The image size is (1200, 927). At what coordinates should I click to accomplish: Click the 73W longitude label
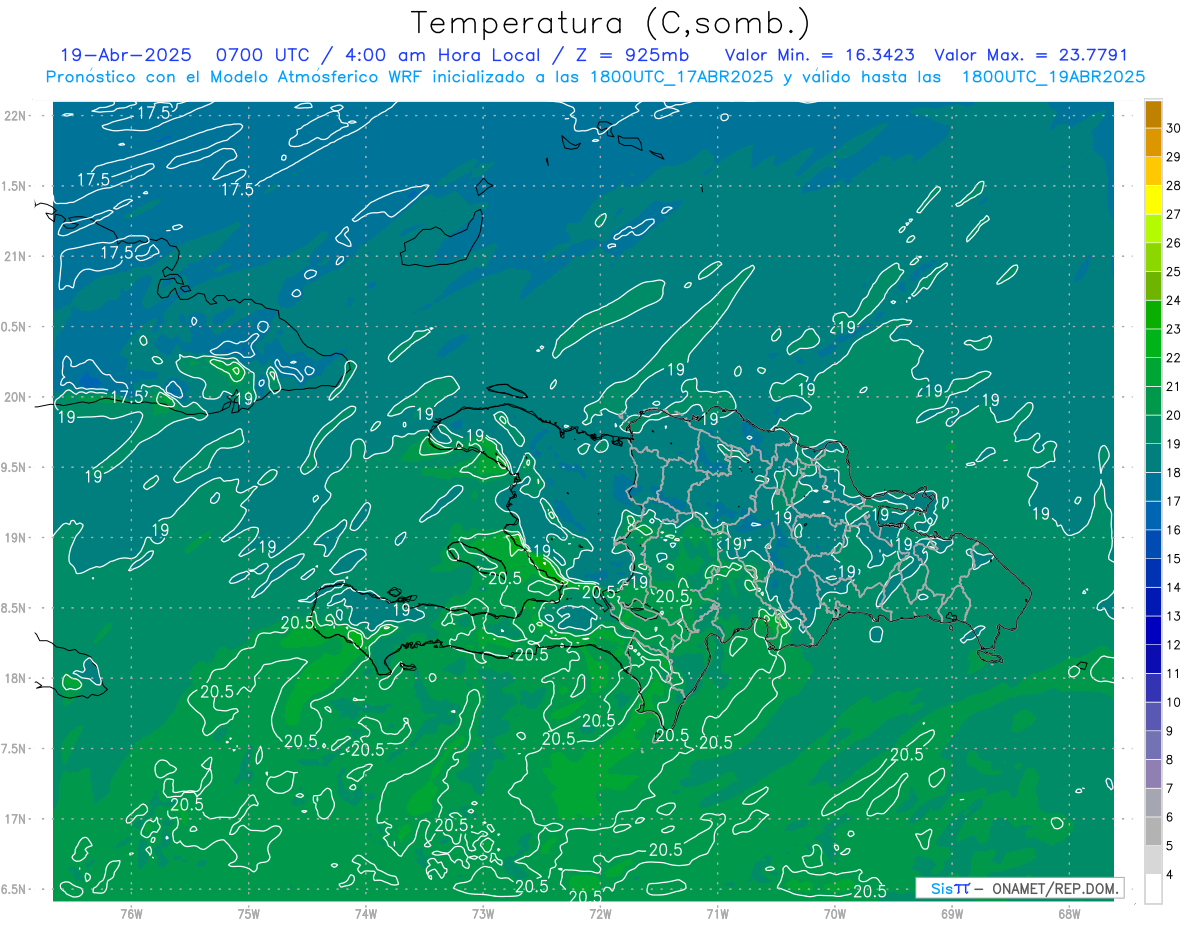coord(483,913)
